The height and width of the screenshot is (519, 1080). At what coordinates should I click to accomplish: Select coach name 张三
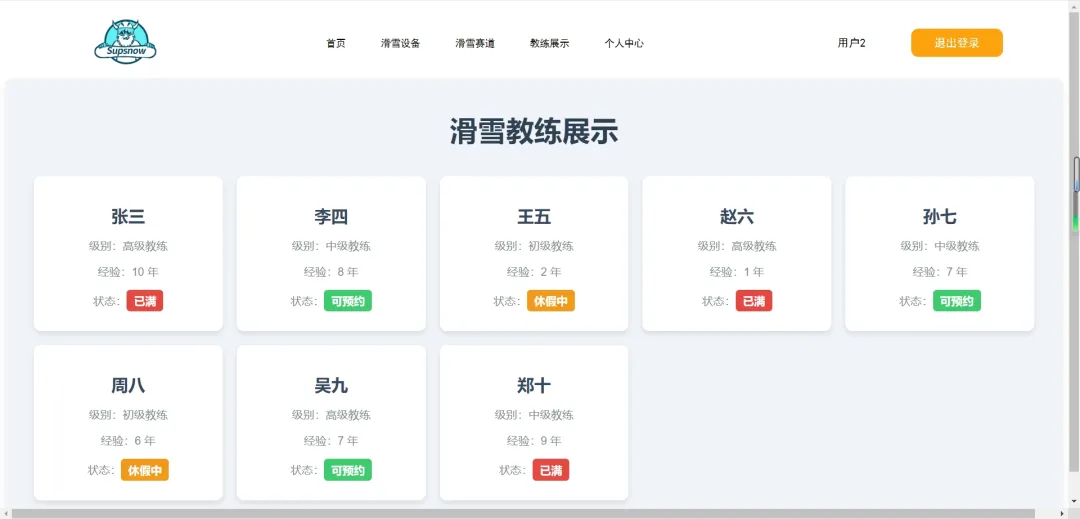(x=128, y=217)
